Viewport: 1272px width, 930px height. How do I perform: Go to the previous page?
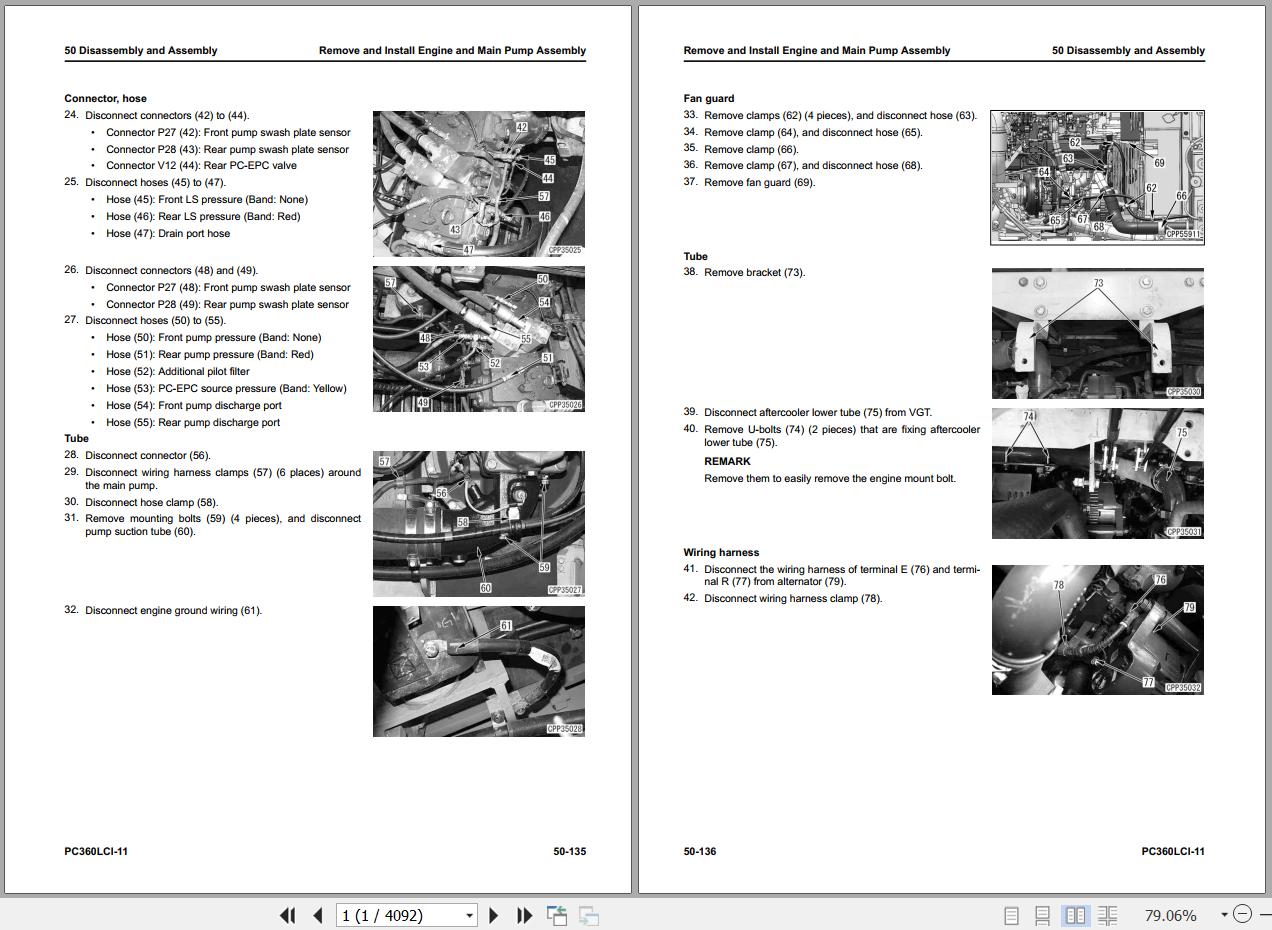(318, 915)
